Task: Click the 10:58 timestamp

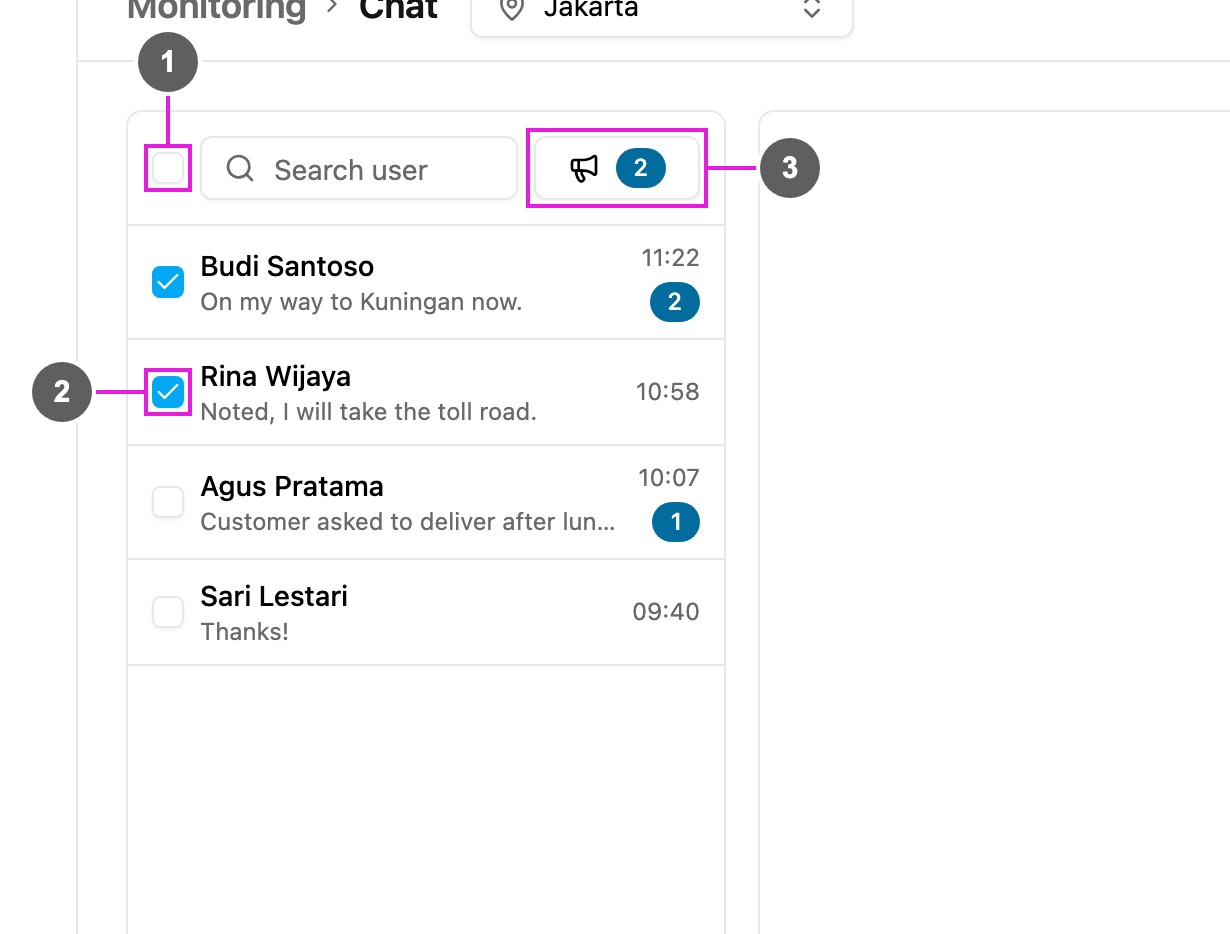Action: (668, 392)
